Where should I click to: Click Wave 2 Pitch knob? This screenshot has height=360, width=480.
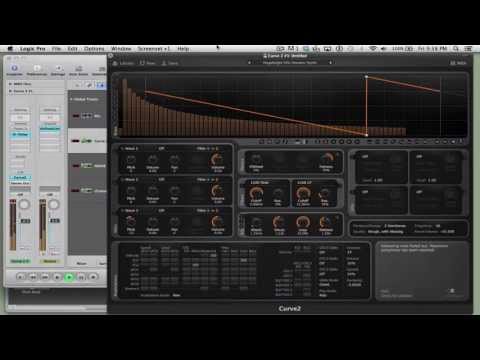pos(131,191)
